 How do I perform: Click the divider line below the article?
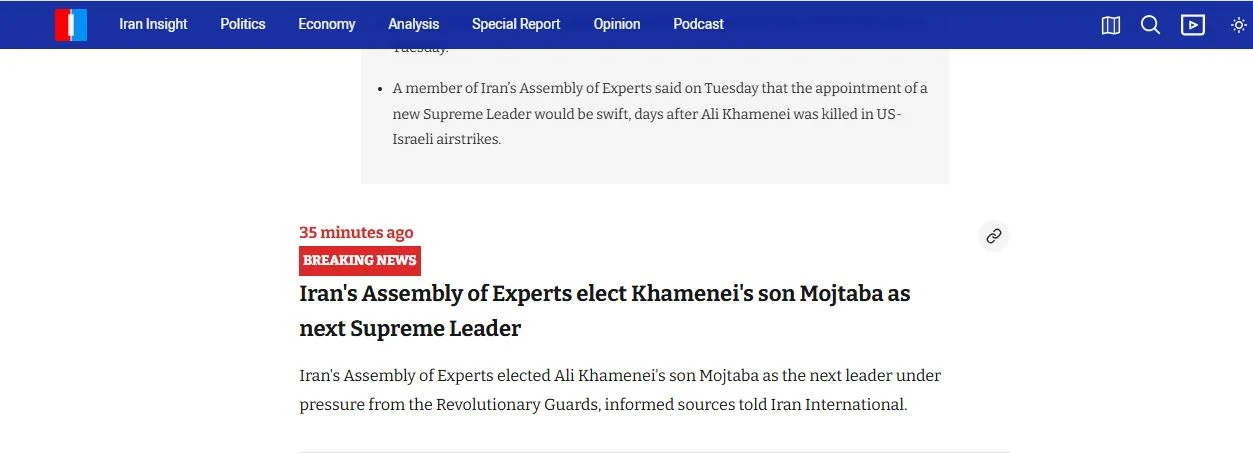click(654, 452)
